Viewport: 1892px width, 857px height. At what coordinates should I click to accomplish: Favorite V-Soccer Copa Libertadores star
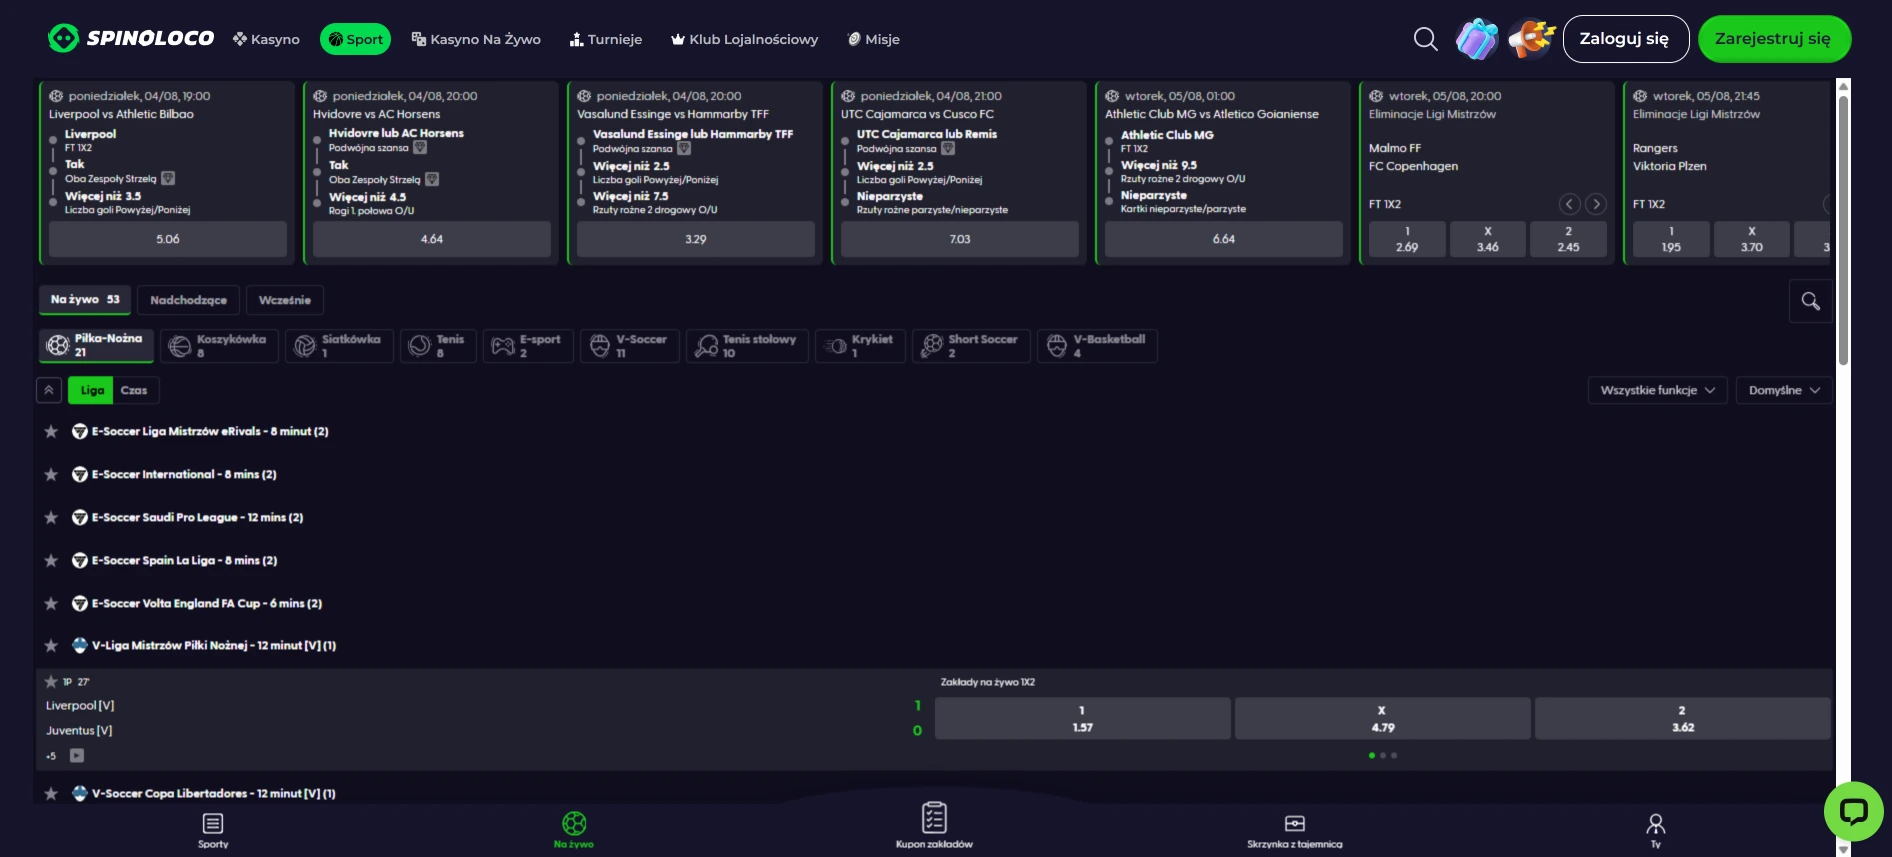[51, 793]
